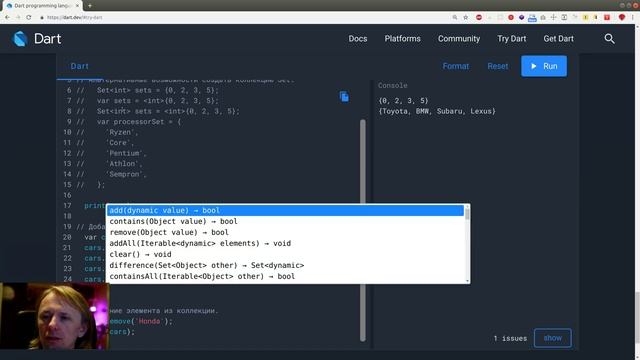This screenshot has height=360, width=640.
Task: Reload the page with the refresh icon
Action: (x=29, y=18)
